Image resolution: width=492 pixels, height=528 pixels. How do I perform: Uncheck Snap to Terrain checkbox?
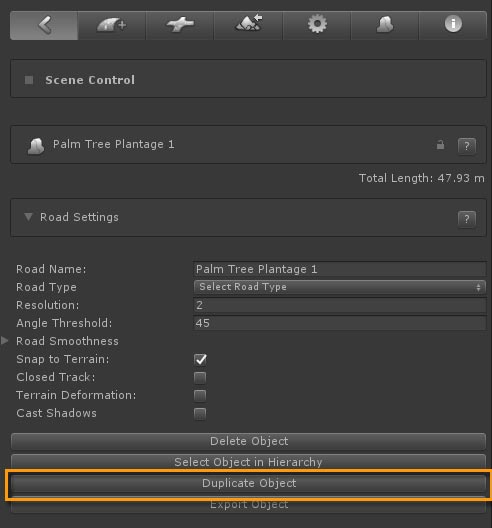click(x=200, y=359)
